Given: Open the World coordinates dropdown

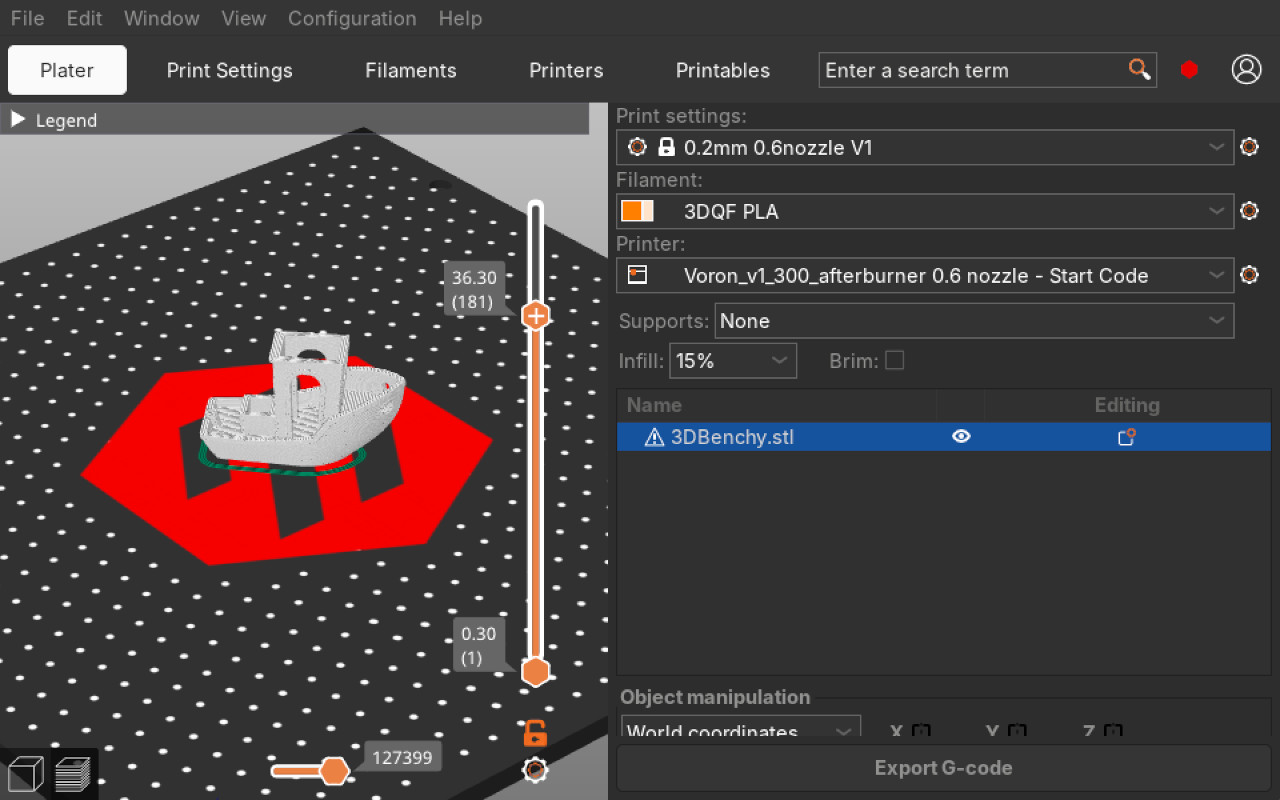Looking at the screenshot, I should 740,730.
